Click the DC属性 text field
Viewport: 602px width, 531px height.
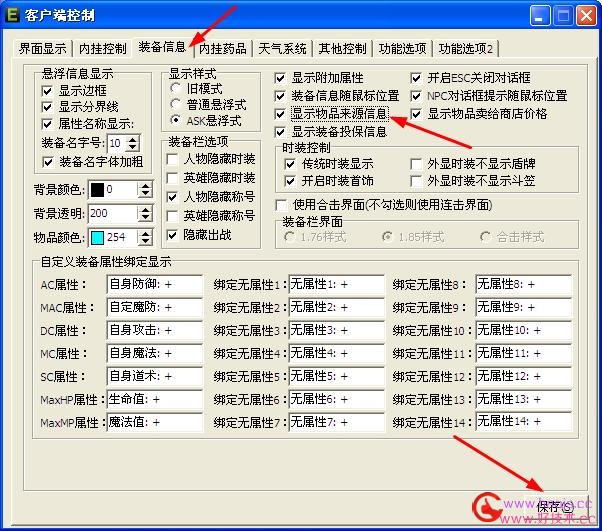tap(154, 331)
